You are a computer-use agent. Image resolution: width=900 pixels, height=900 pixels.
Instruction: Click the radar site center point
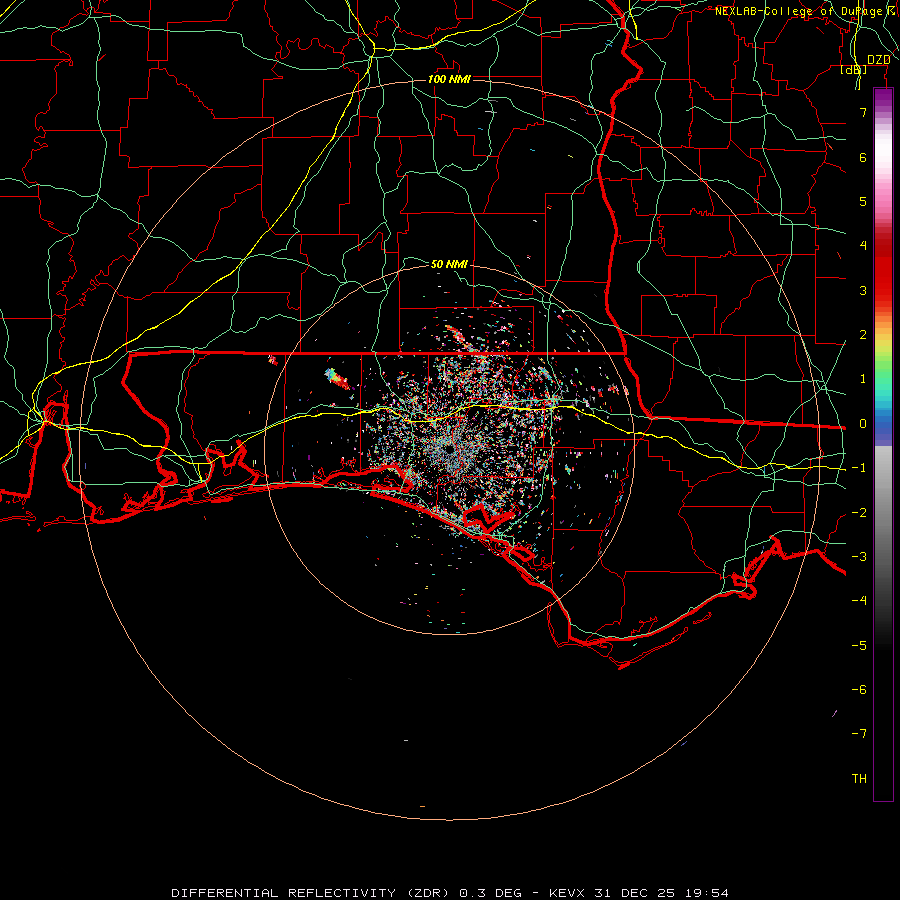coord(449,450)
